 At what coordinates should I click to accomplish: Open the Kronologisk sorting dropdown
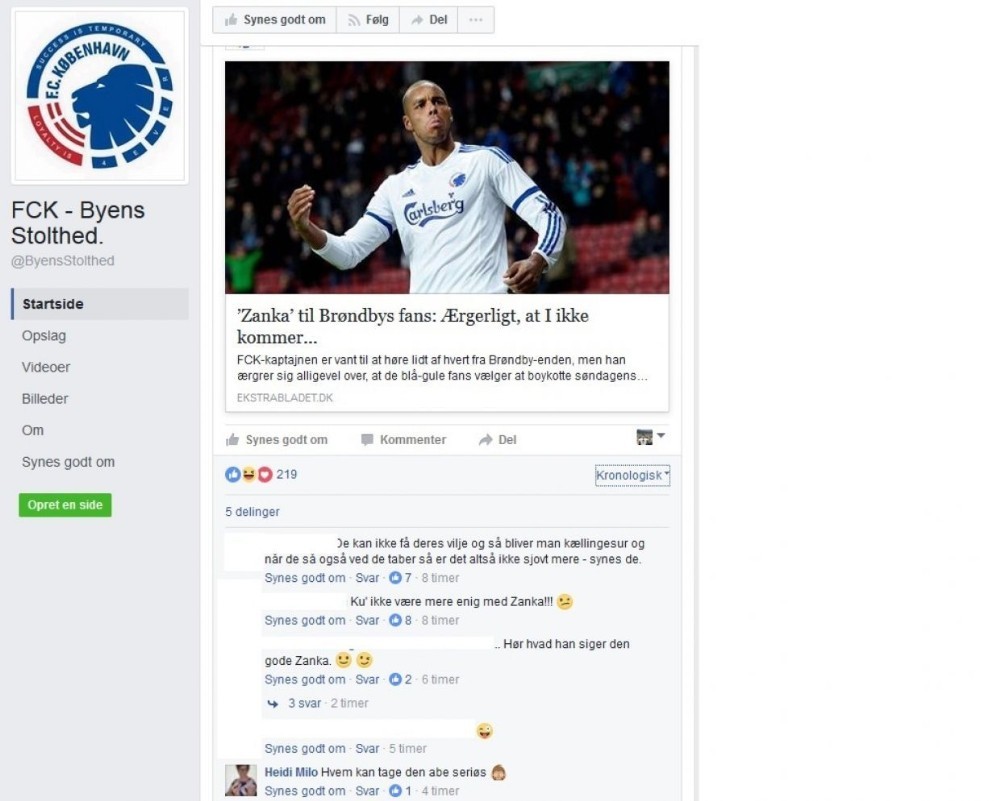point(632,476)
